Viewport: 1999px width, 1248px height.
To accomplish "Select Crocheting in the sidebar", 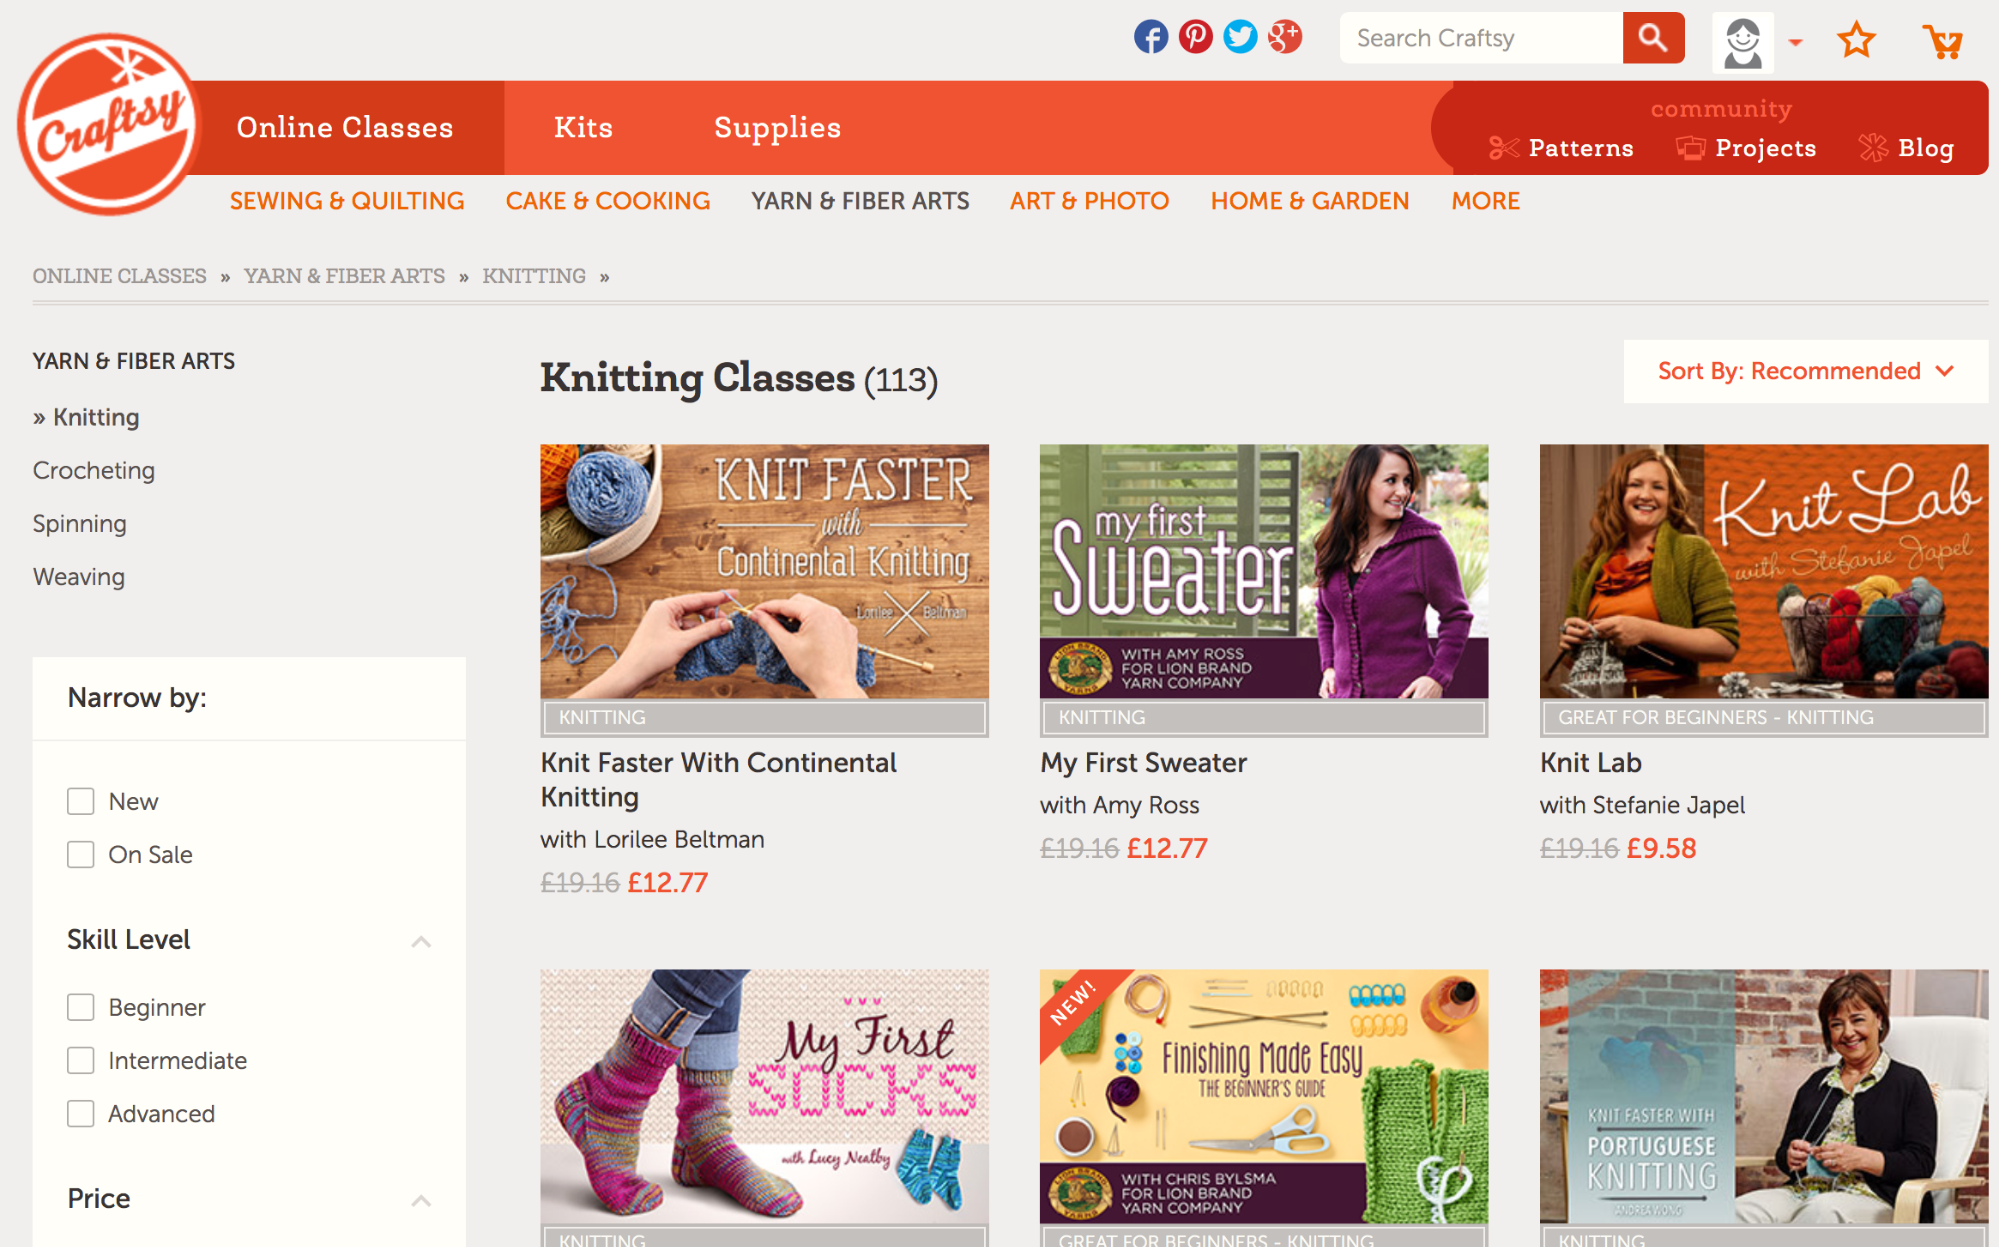I will coord(94,470).
